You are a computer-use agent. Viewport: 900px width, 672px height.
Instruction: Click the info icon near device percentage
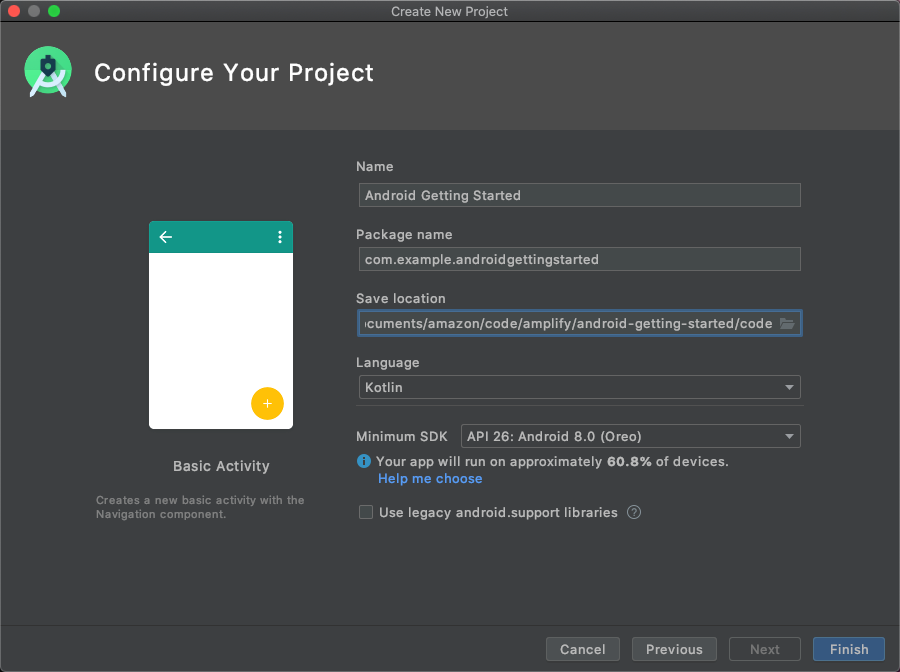tap(364, 462)
